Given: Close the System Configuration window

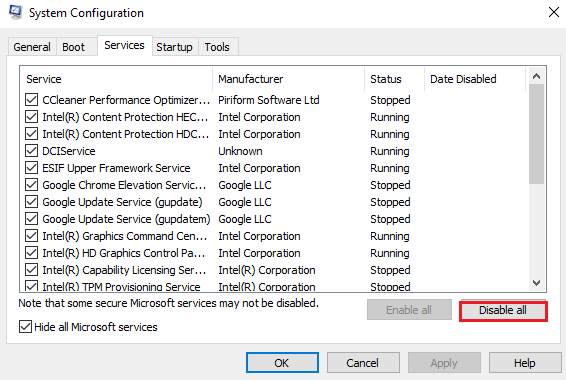Looking at the screenshot, I should [x=553, y=13].
